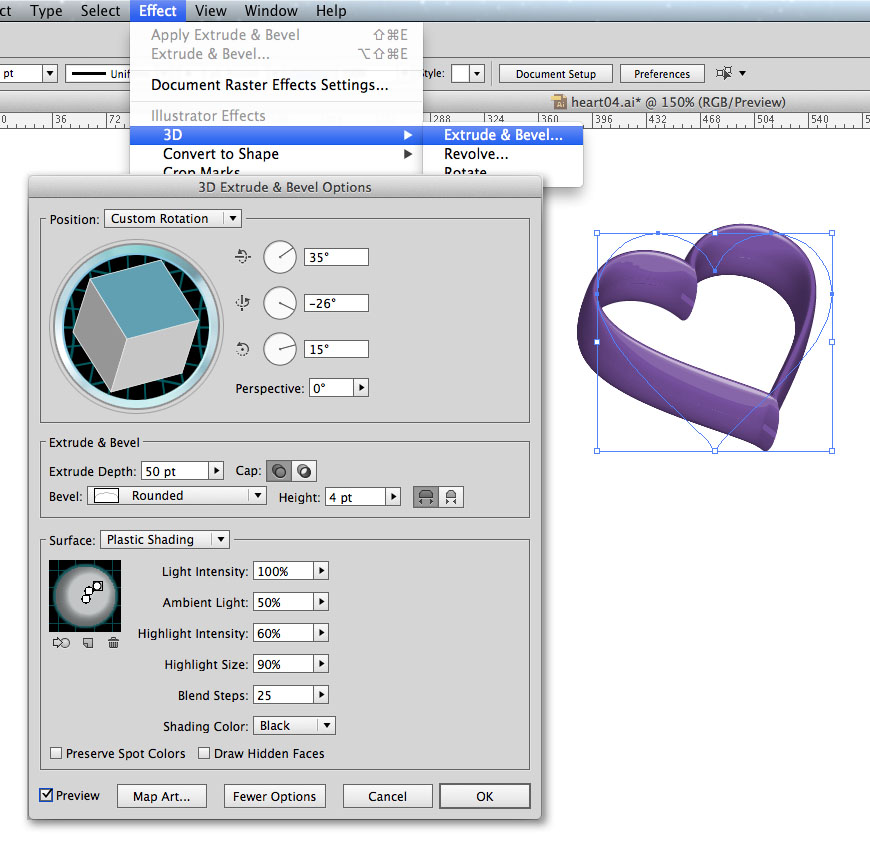
Task: Click the delete light trash icon
Action: coord(113,643)
